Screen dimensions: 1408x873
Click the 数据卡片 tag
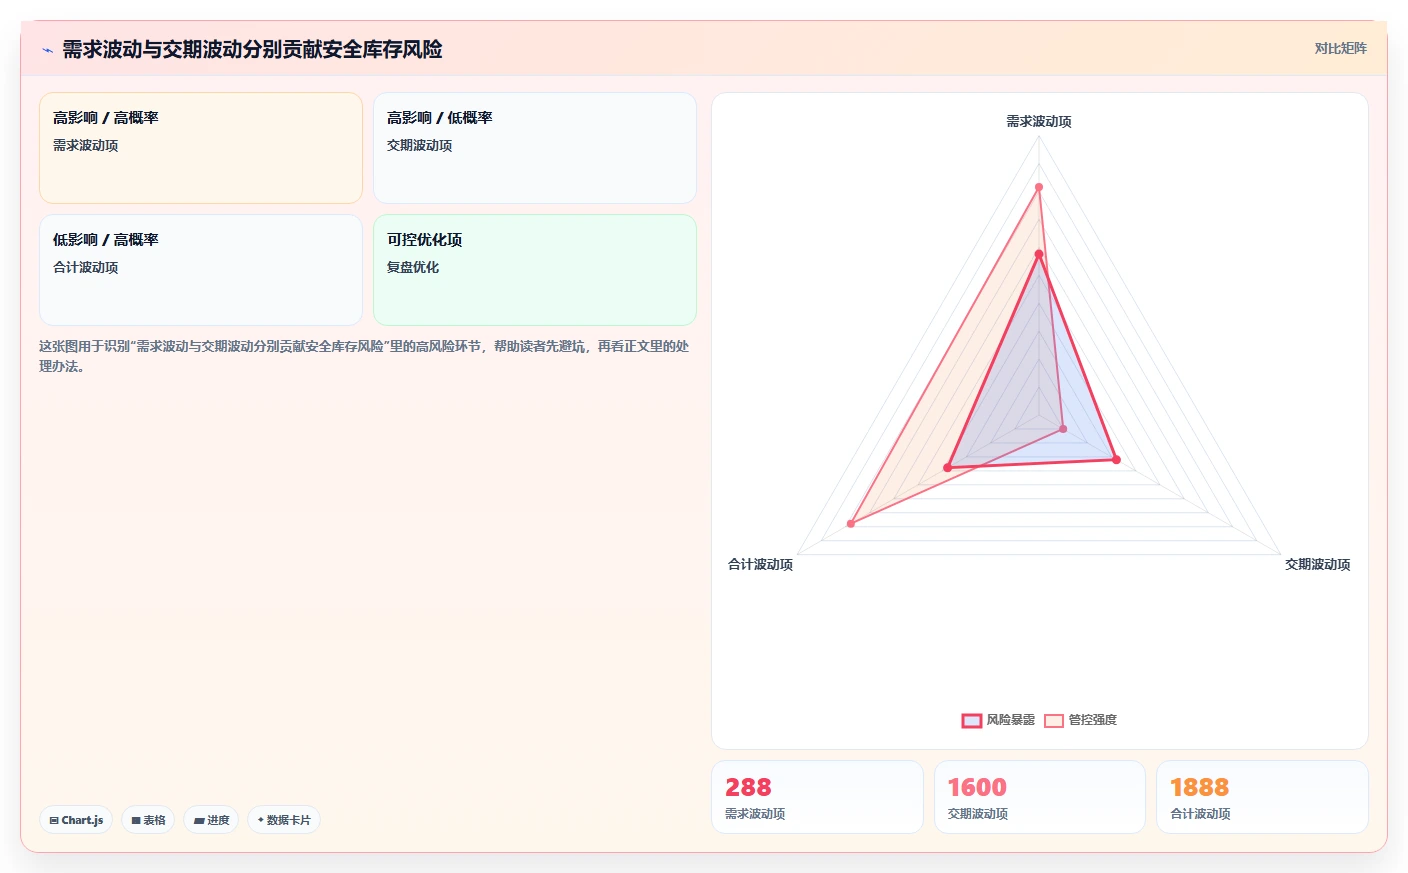pyautogui.click(x=284, y=820)
